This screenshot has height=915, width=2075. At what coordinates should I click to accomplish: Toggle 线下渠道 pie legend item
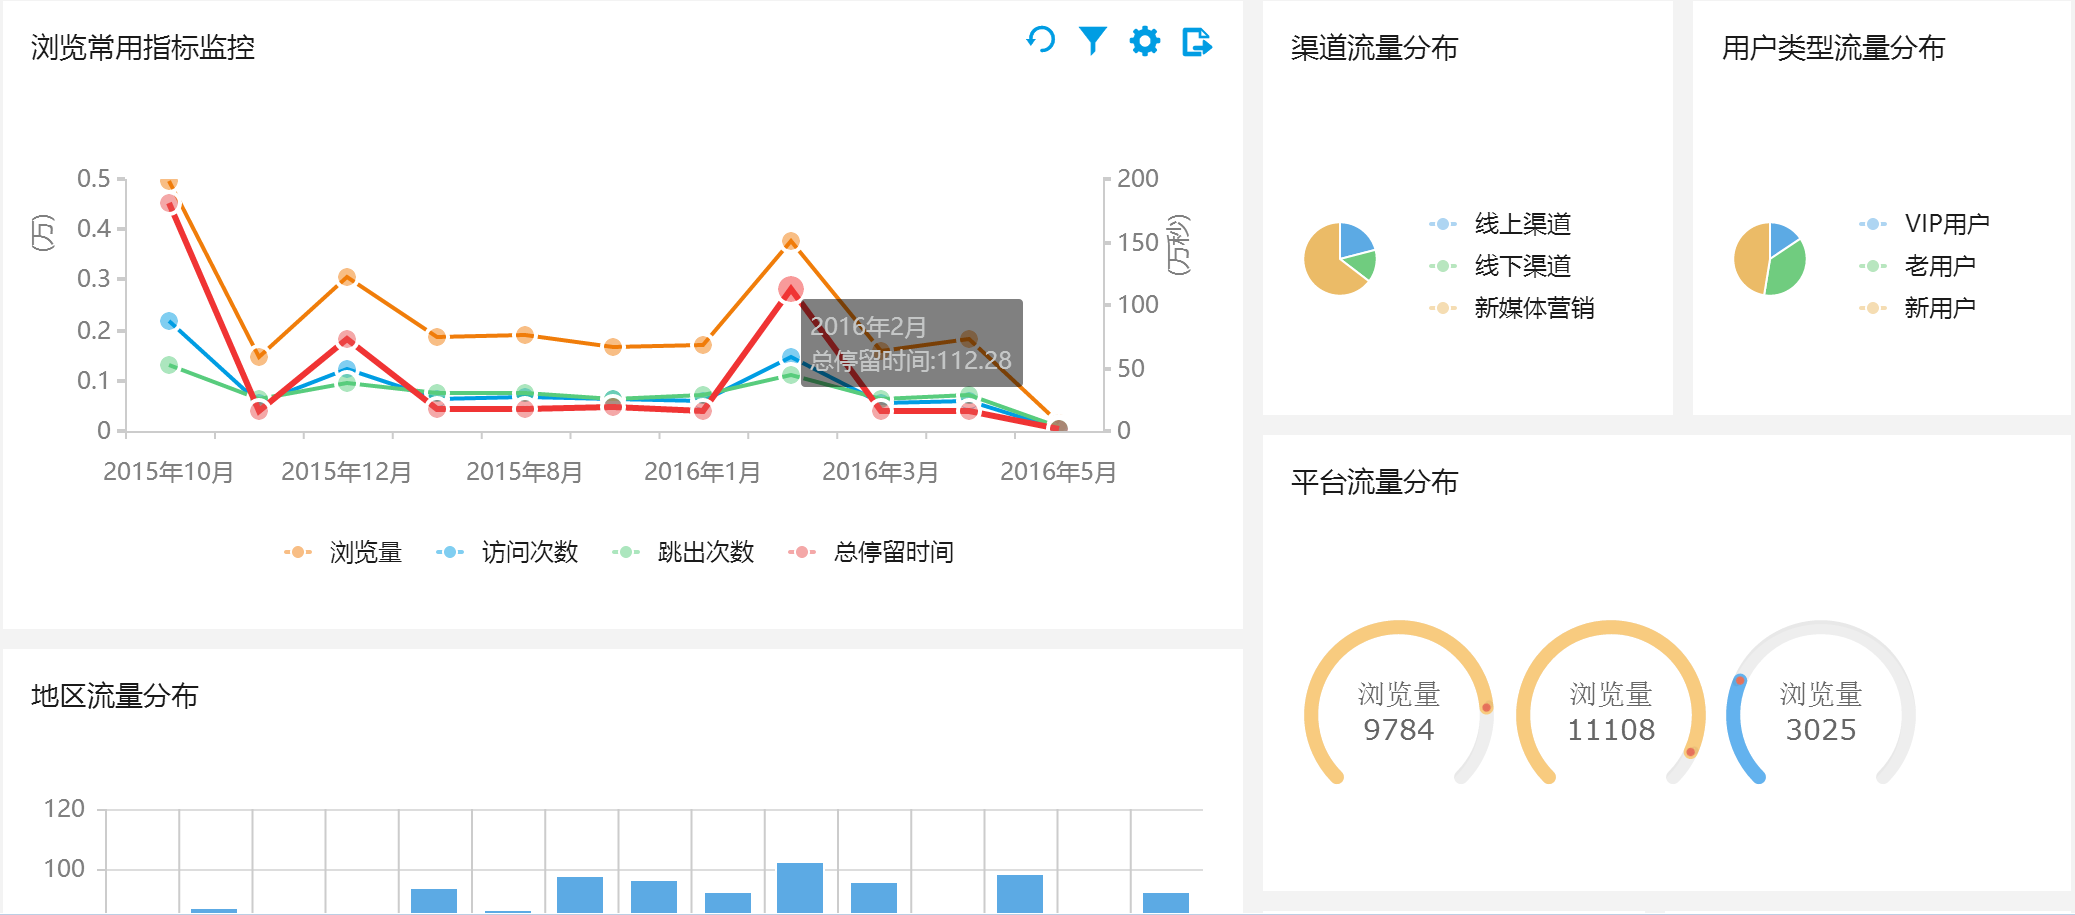pos(1501,266)
